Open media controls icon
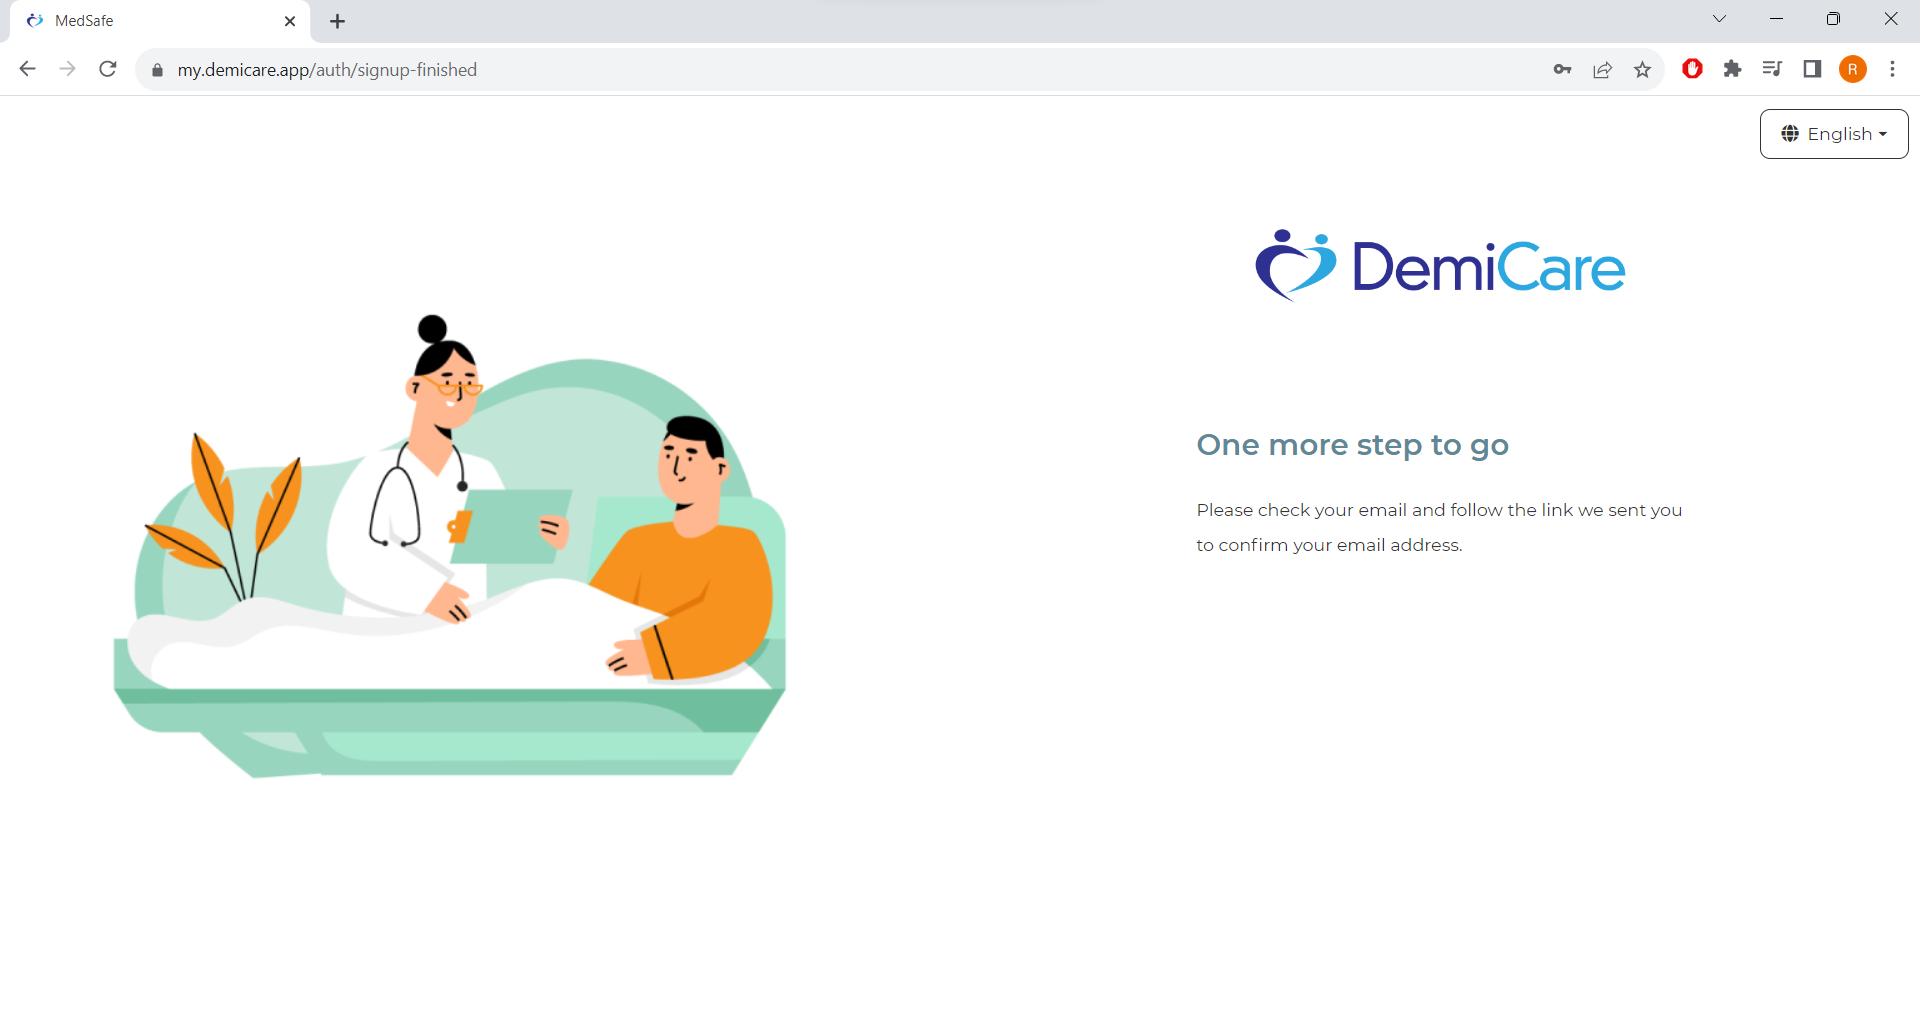The image size is (1920, 1018). (1772, 69)
